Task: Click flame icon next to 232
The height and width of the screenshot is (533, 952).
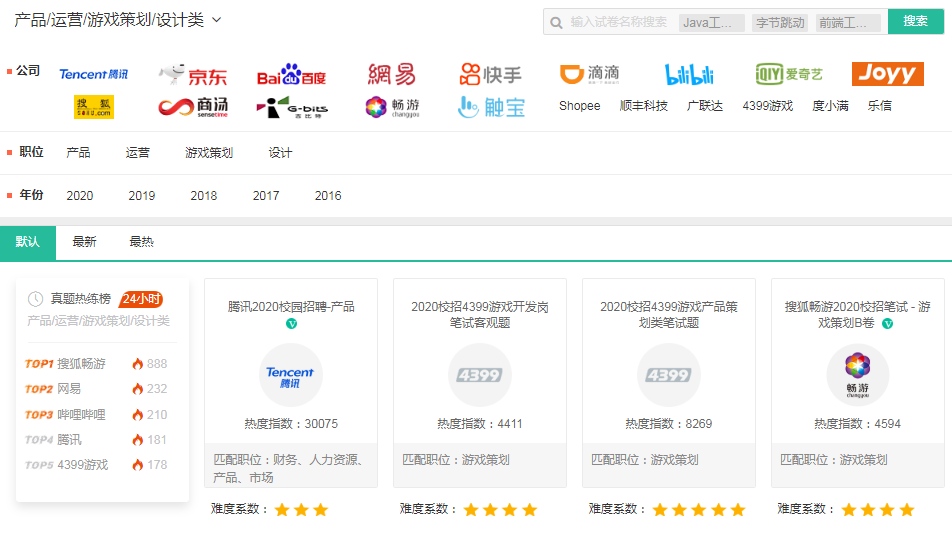Action: tap(138, 389)
